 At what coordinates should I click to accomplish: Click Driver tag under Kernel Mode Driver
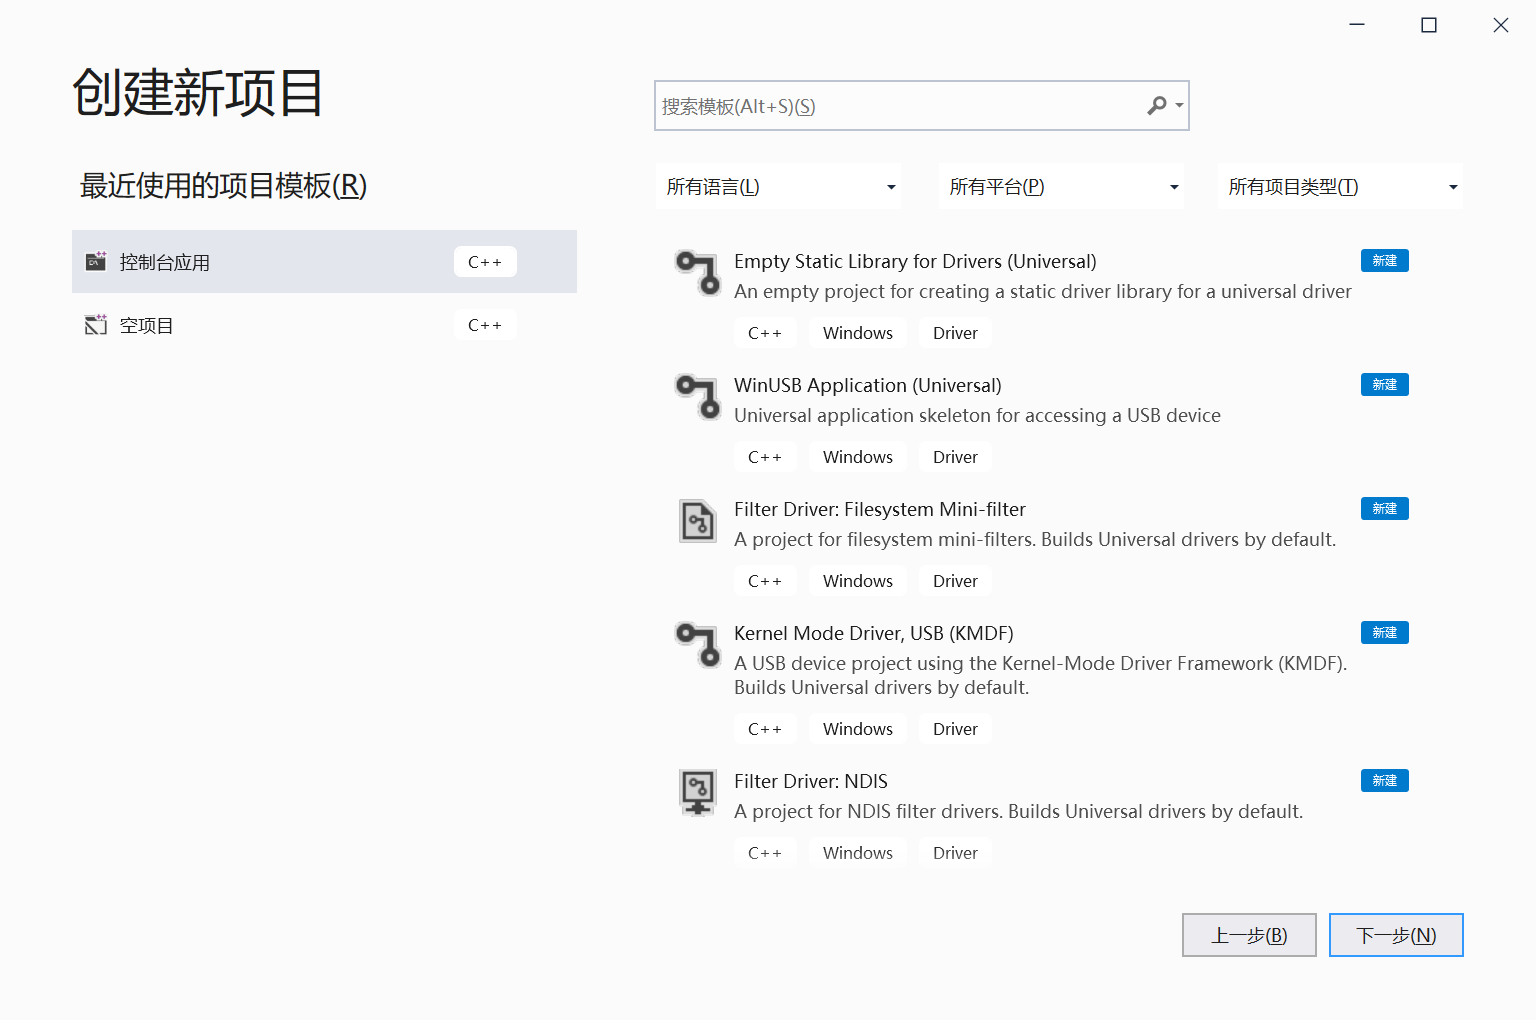955,729
